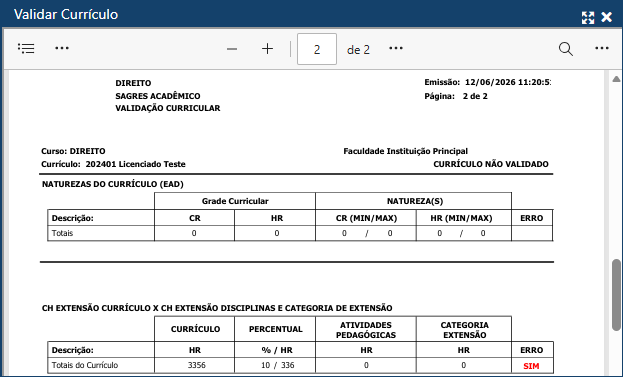Select the 'Totais' row label
Viewport: 623px width, 377px height.
point(62,233)
